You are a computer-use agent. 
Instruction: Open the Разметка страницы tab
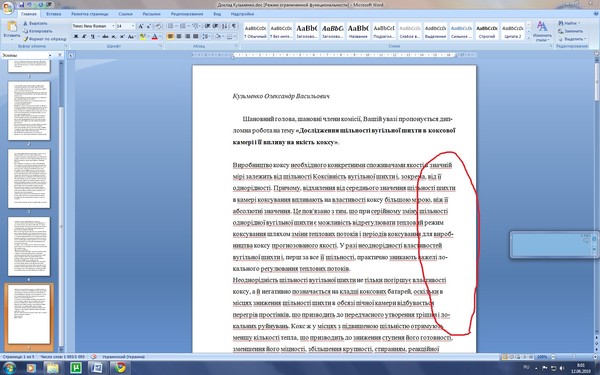click(90, 14)
